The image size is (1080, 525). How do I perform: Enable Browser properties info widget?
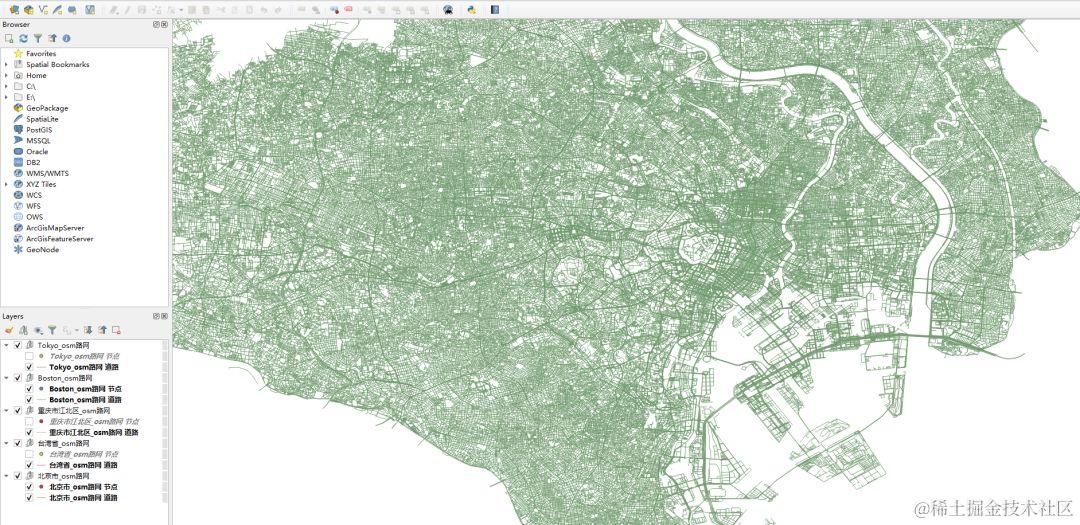tap(66, 39)
